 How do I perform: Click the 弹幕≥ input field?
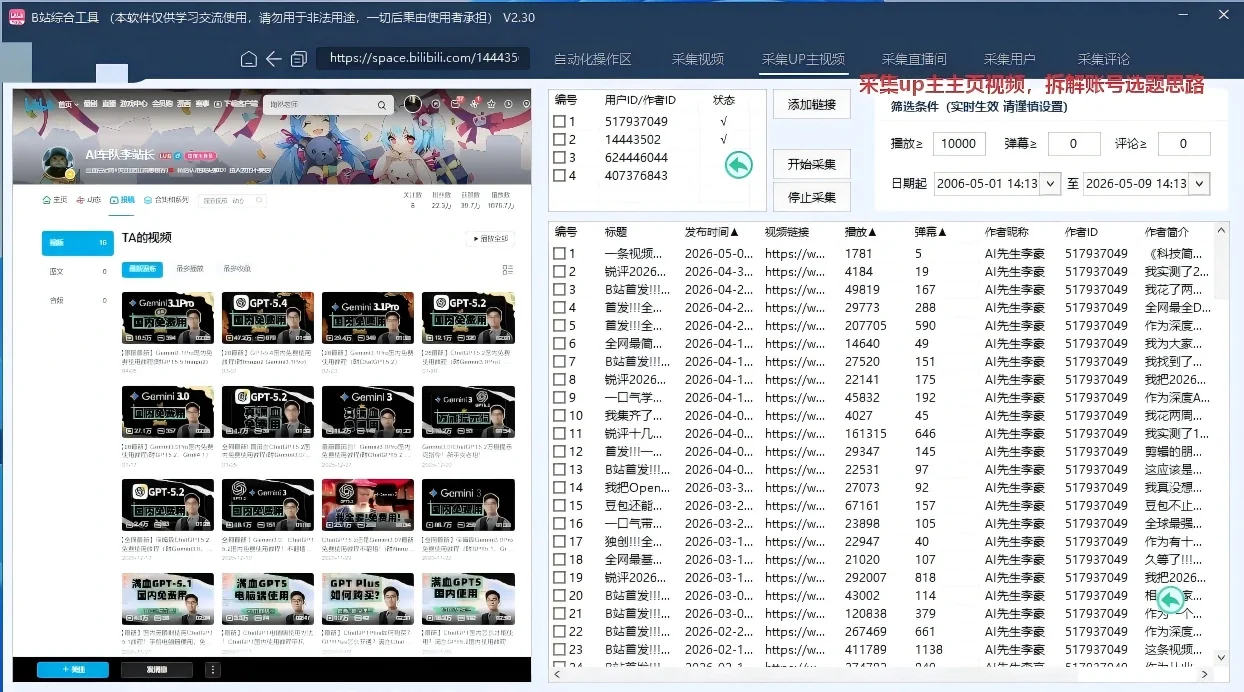[x=1074, y=144]
